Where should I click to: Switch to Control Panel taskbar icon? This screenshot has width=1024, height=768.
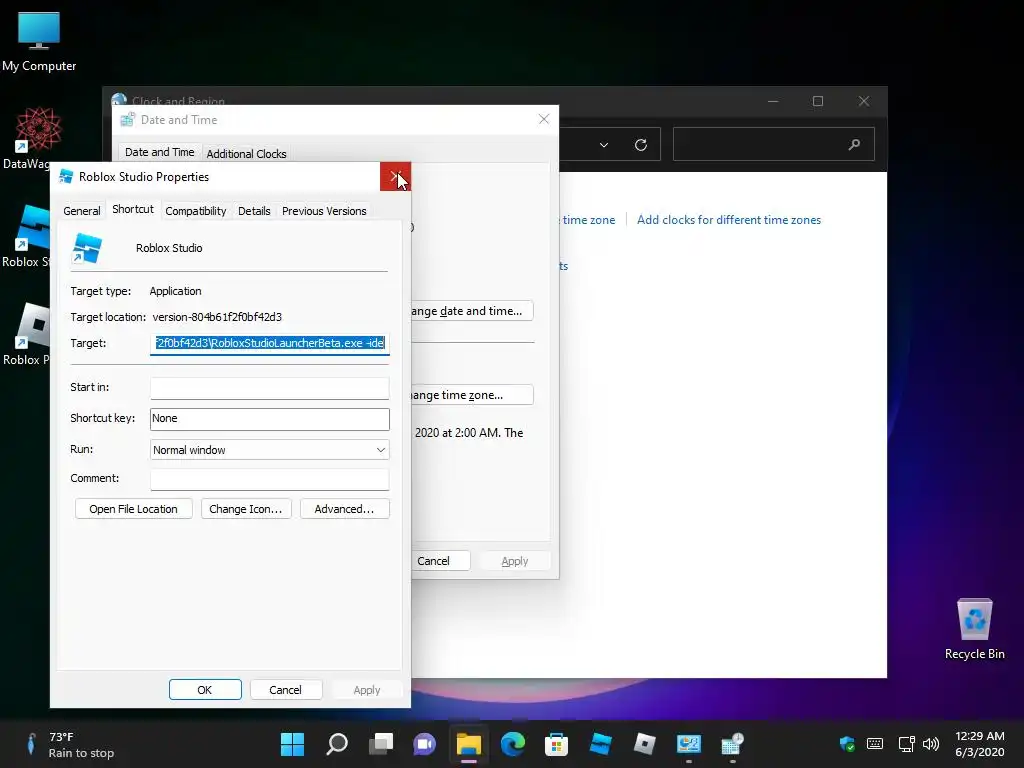tap(688, 744)
